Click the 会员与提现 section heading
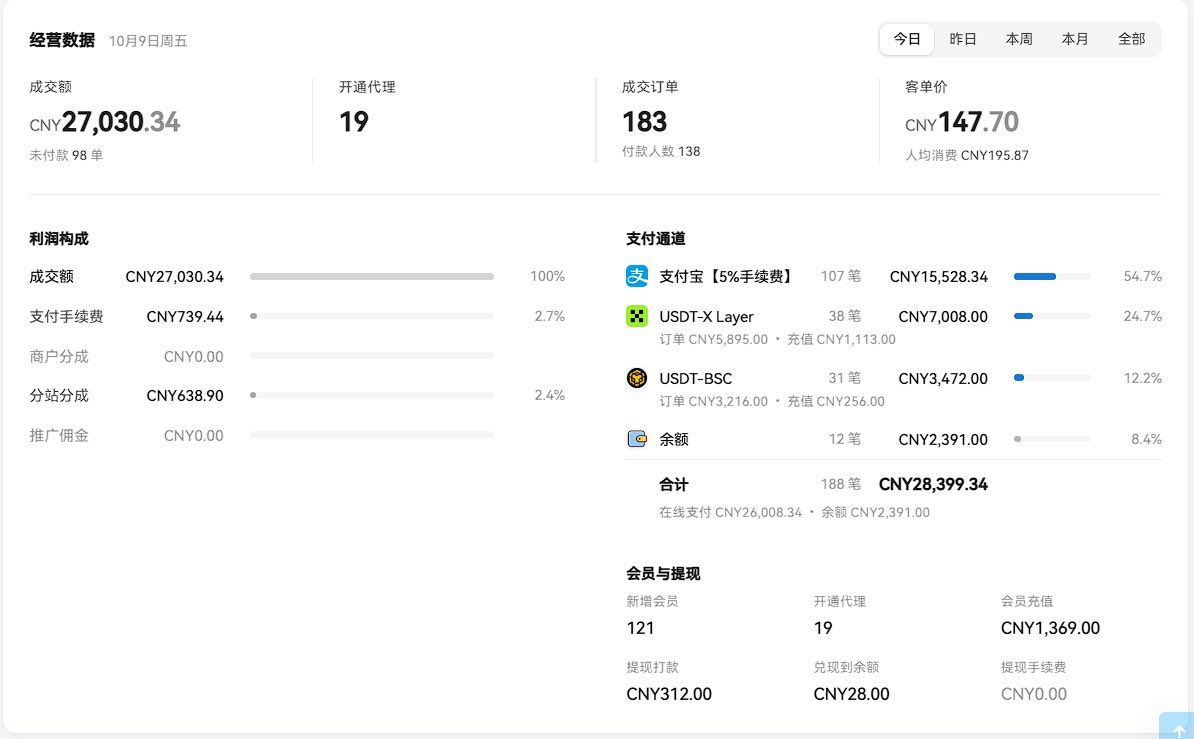Image resolution: width=1194 pixels, height=739 pixels. 663,574
